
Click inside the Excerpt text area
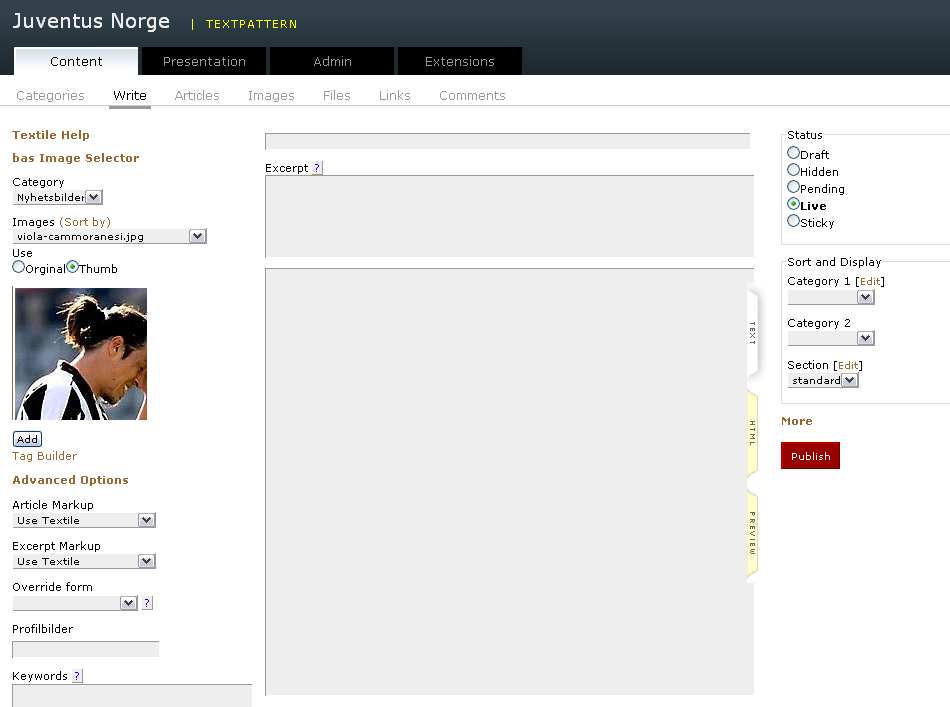(x=509, y=216)
